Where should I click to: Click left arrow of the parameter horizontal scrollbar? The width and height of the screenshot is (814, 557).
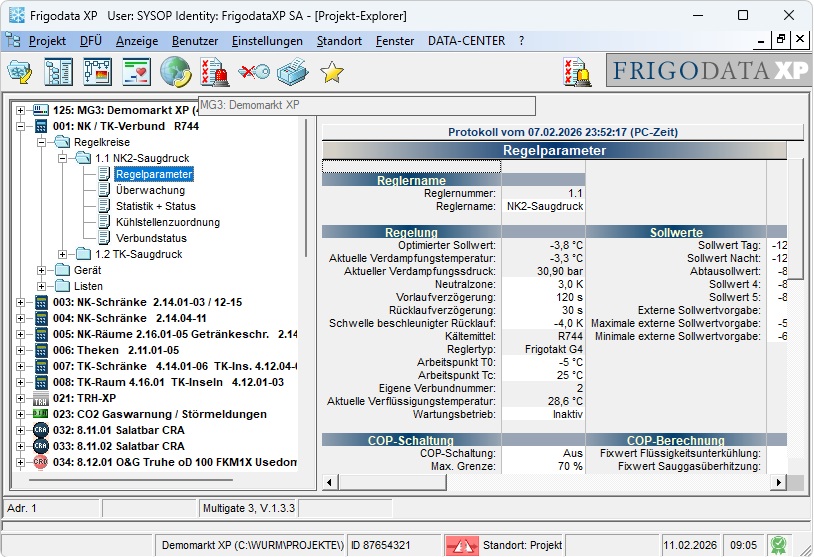[329, 482]
